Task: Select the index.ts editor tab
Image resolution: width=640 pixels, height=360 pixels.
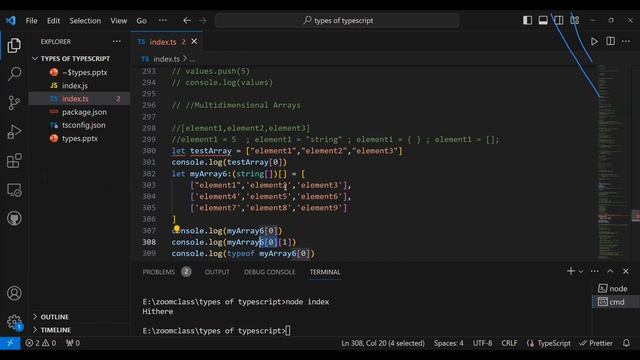Action: [x=167, y=42]
